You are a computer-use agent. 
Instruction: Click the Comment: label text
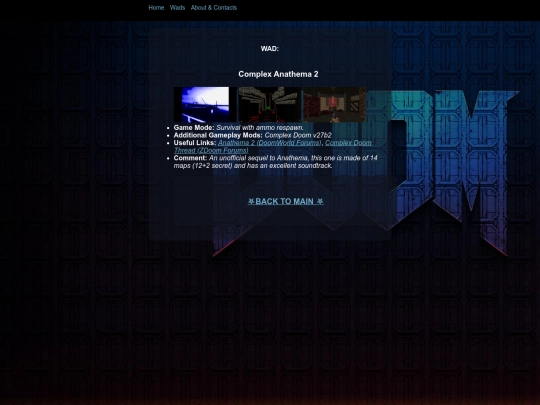coord(190,158)
